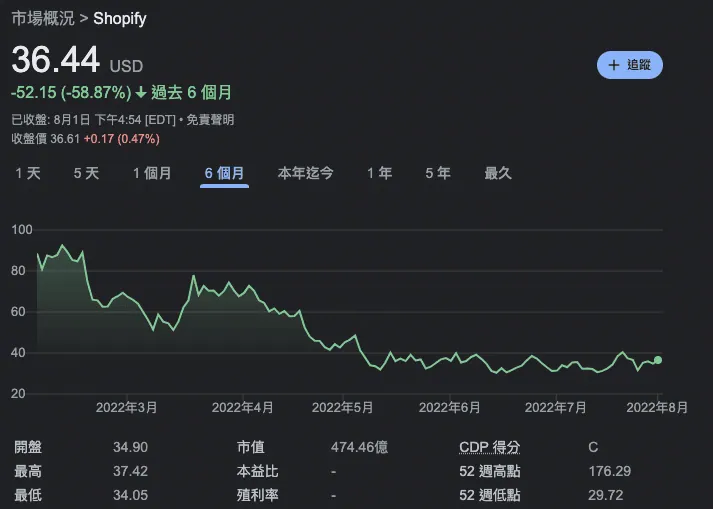Click the 36.44 current price

point(55,60)
